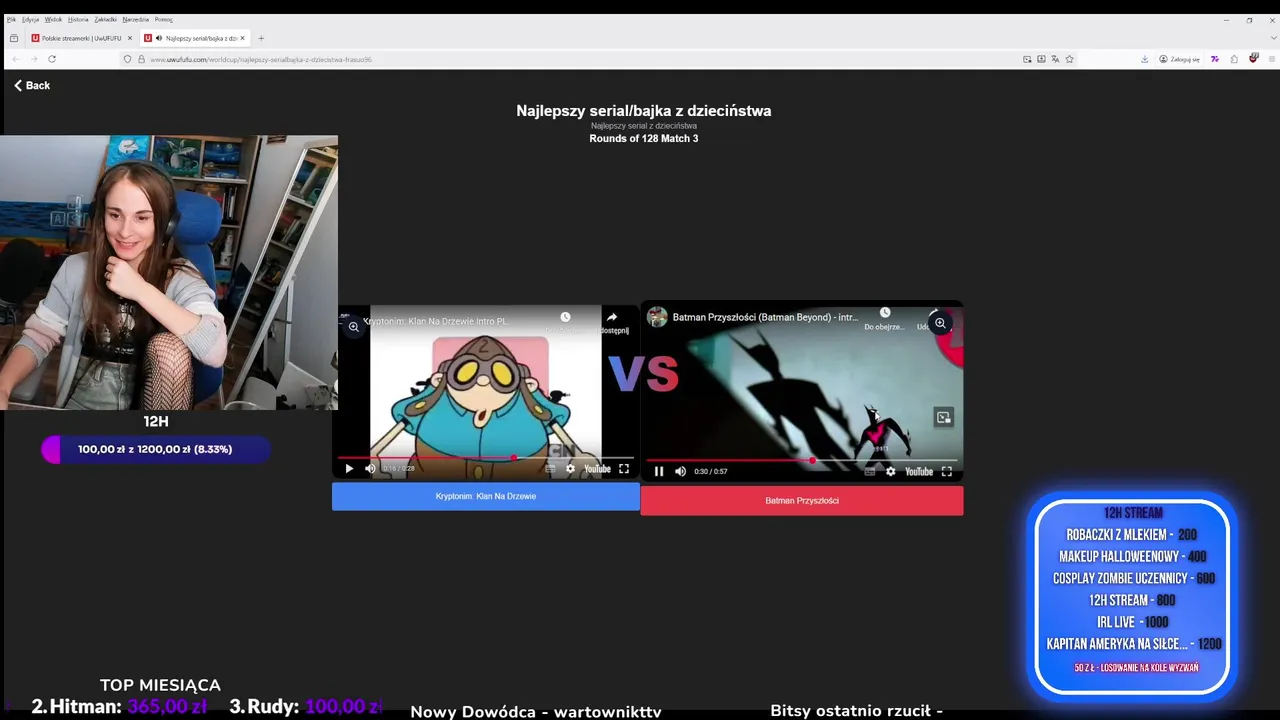Open the extensions puzzle icon

tap(1234, 59)
